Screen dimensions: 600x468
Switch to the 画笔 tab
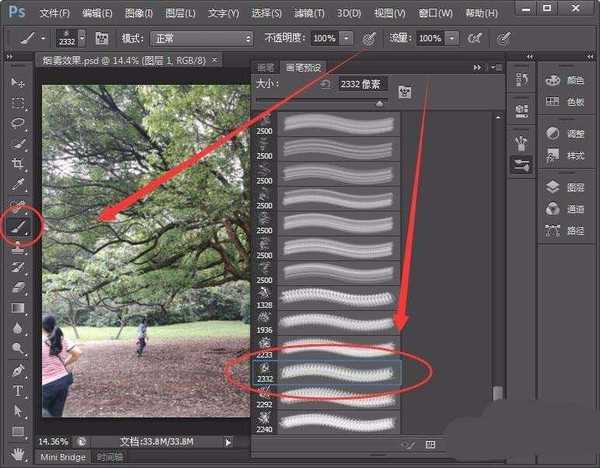click(266, 68)
